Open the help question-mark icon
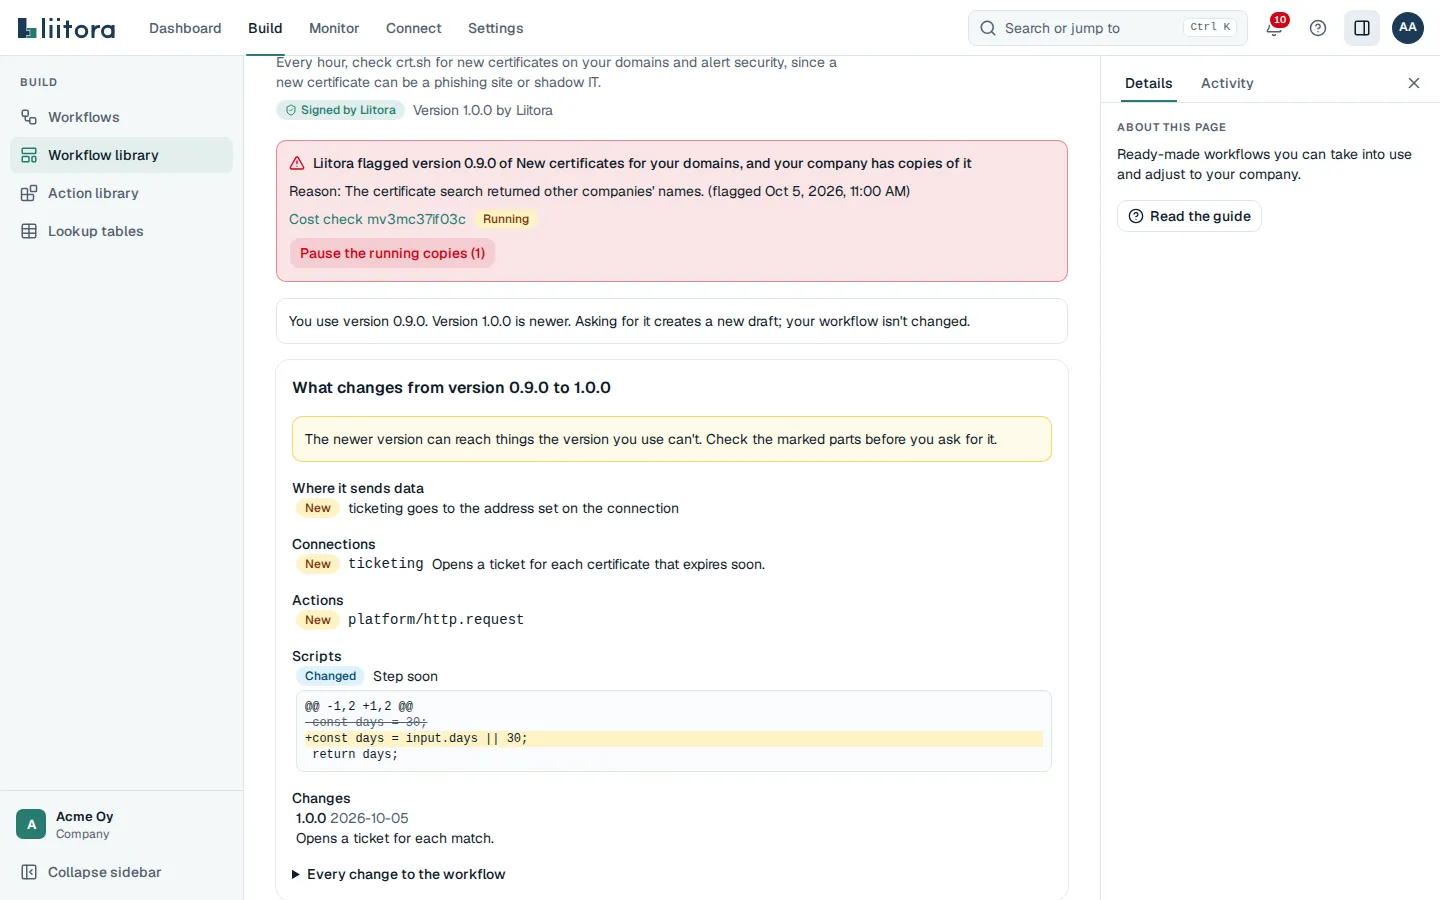This screenshot has width=1440, height=900. pos(1318,28)
